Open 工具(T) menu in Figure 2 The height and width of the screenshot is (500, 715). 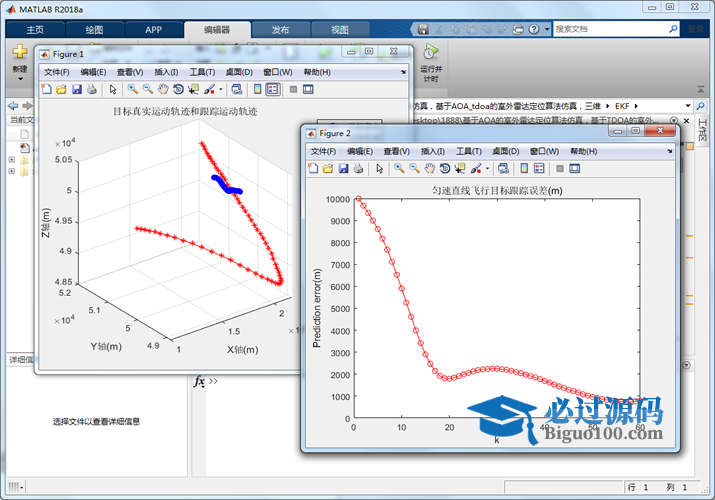pos(469,151)
